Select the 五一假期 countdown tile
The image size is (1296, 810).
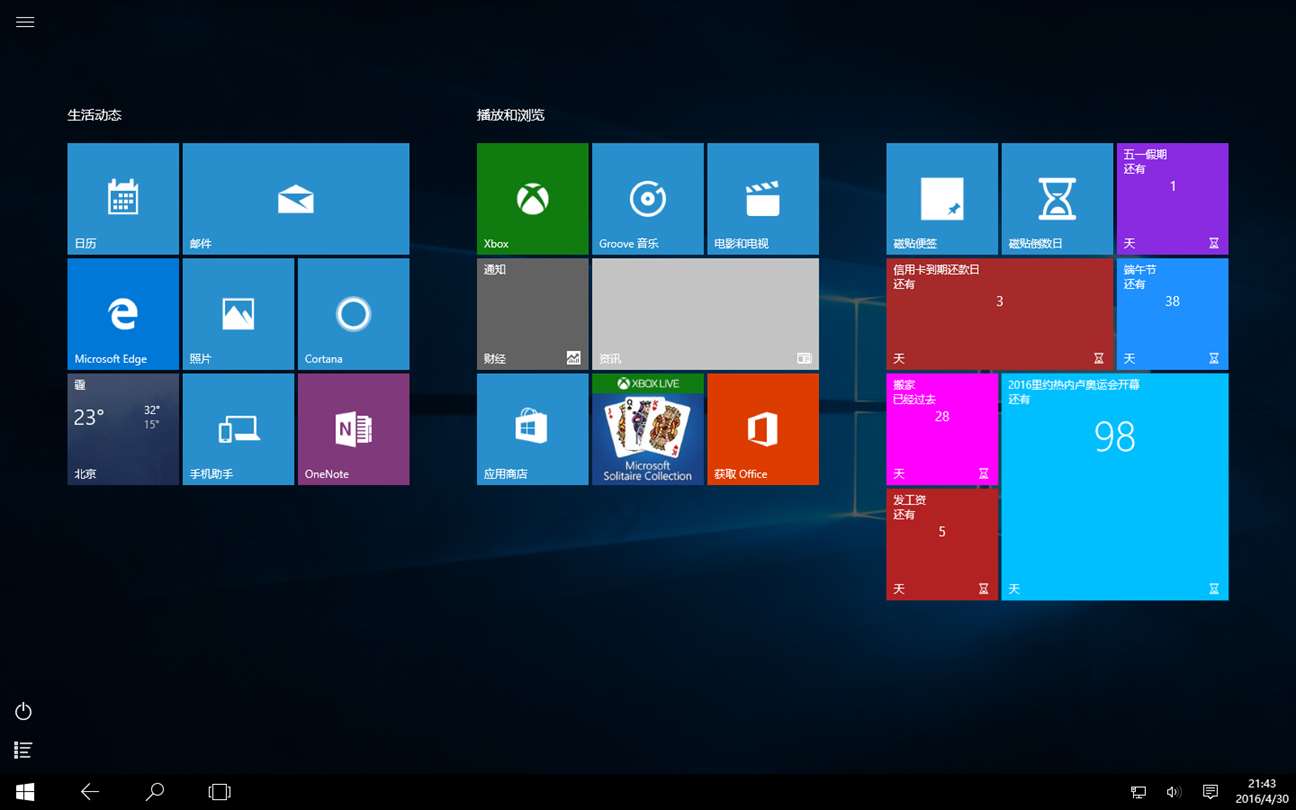1173,199
